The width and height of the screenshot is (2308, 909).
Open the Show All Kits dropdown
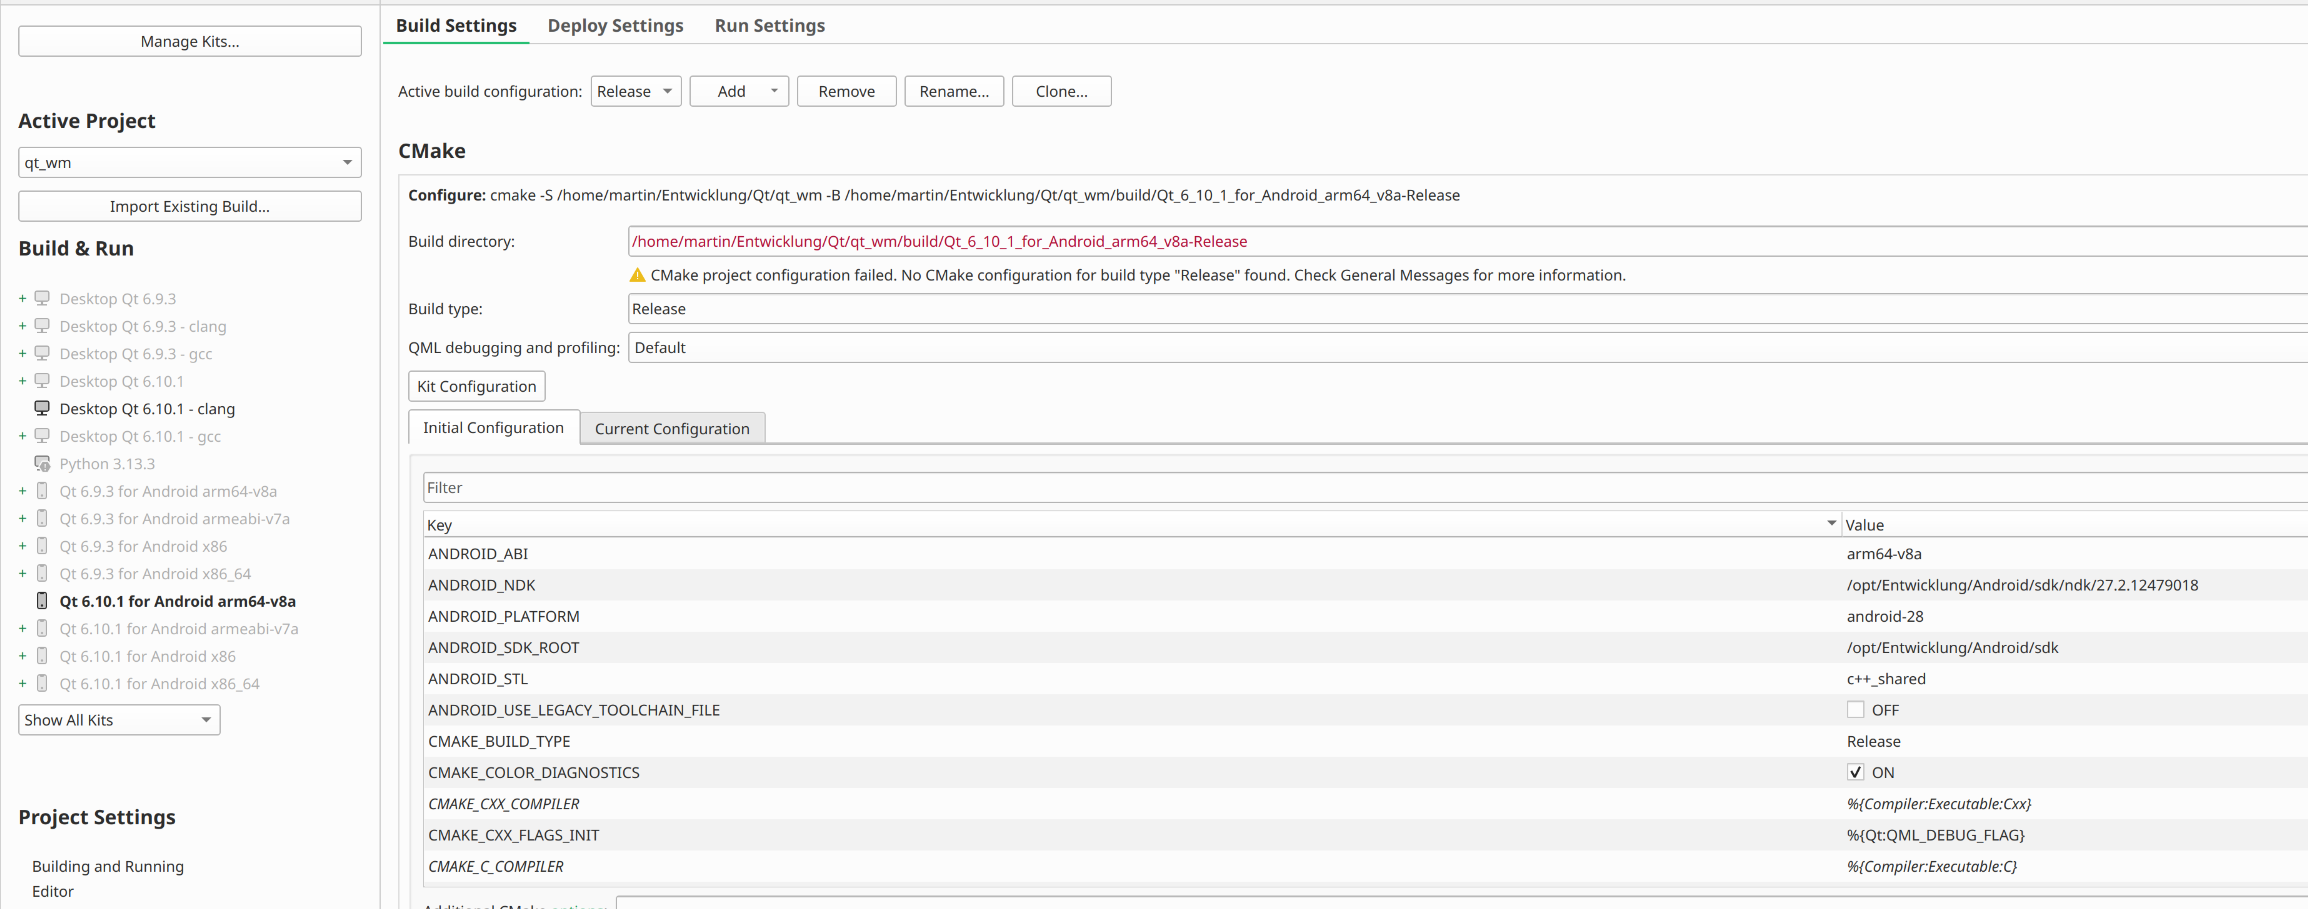[x=119, y=720]
